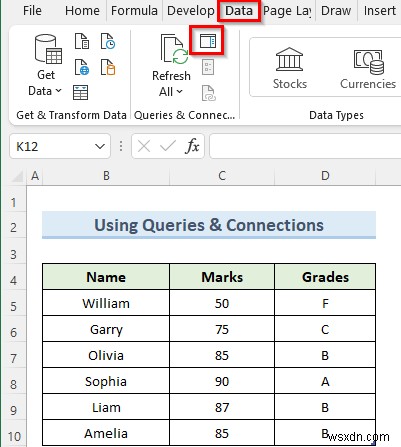Select cell containing William
Viewport: 401px width, 447px height.
pos(106,303)
